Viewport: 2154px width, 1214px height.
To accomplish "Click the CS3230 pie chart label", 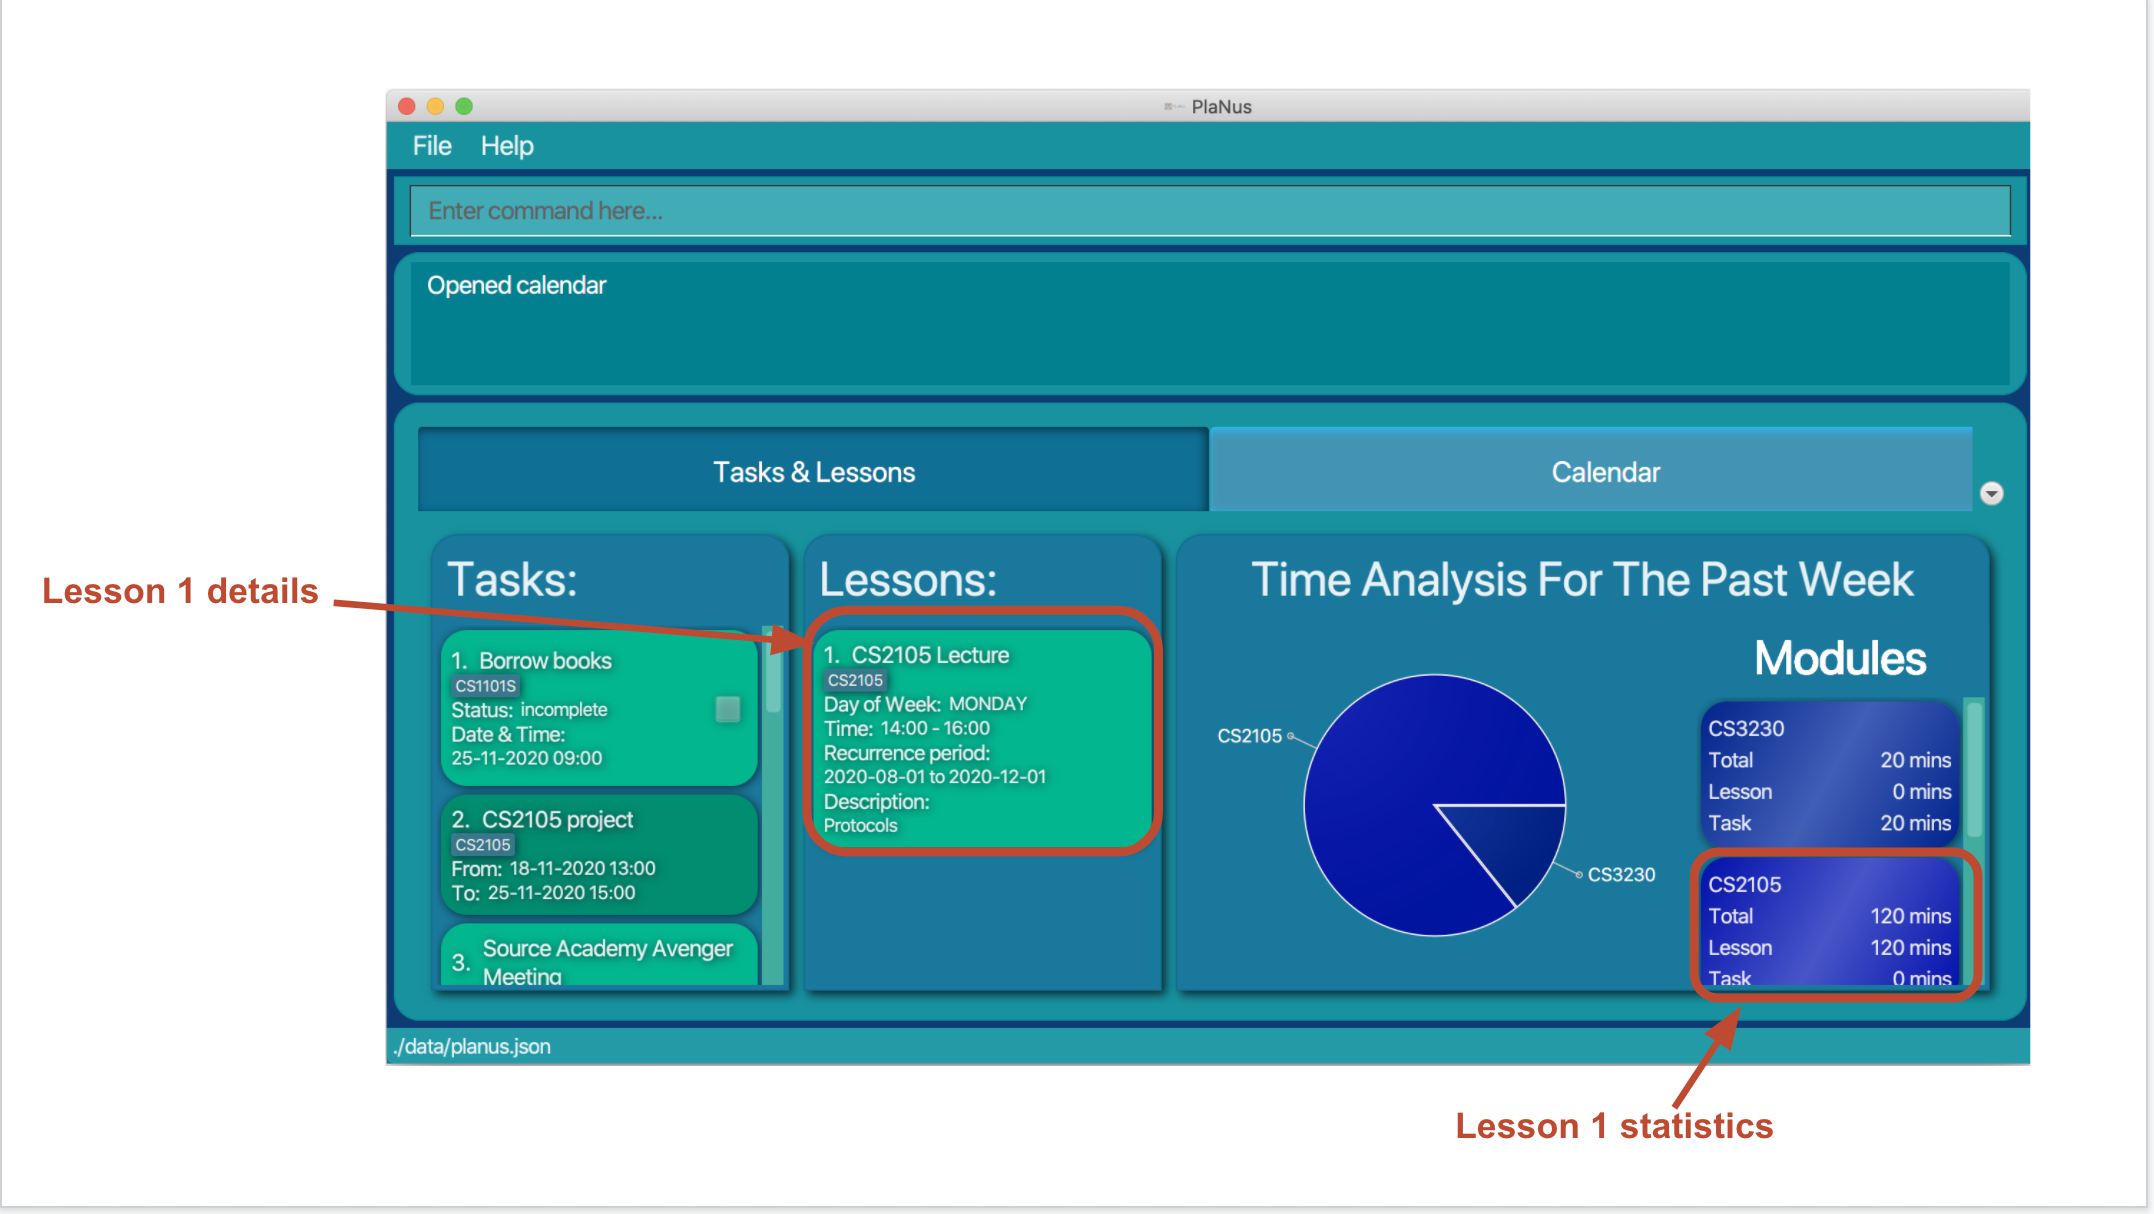I will pyautogui.click(x=1621, y=875).
